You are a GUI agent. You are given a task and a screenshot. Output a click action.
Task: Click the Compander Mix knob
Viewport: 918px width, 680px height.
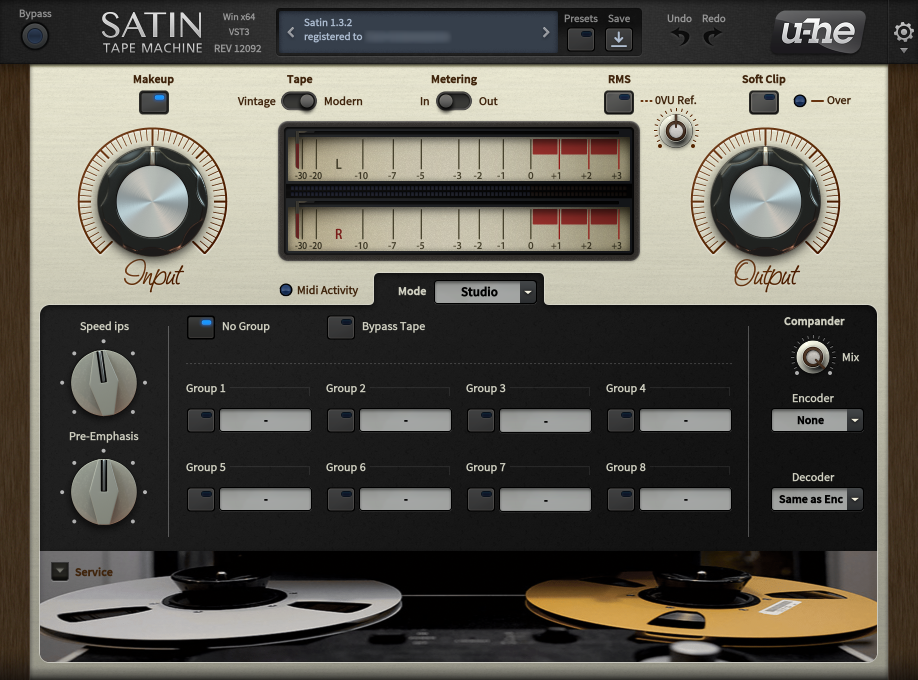(x=813, y=356)
